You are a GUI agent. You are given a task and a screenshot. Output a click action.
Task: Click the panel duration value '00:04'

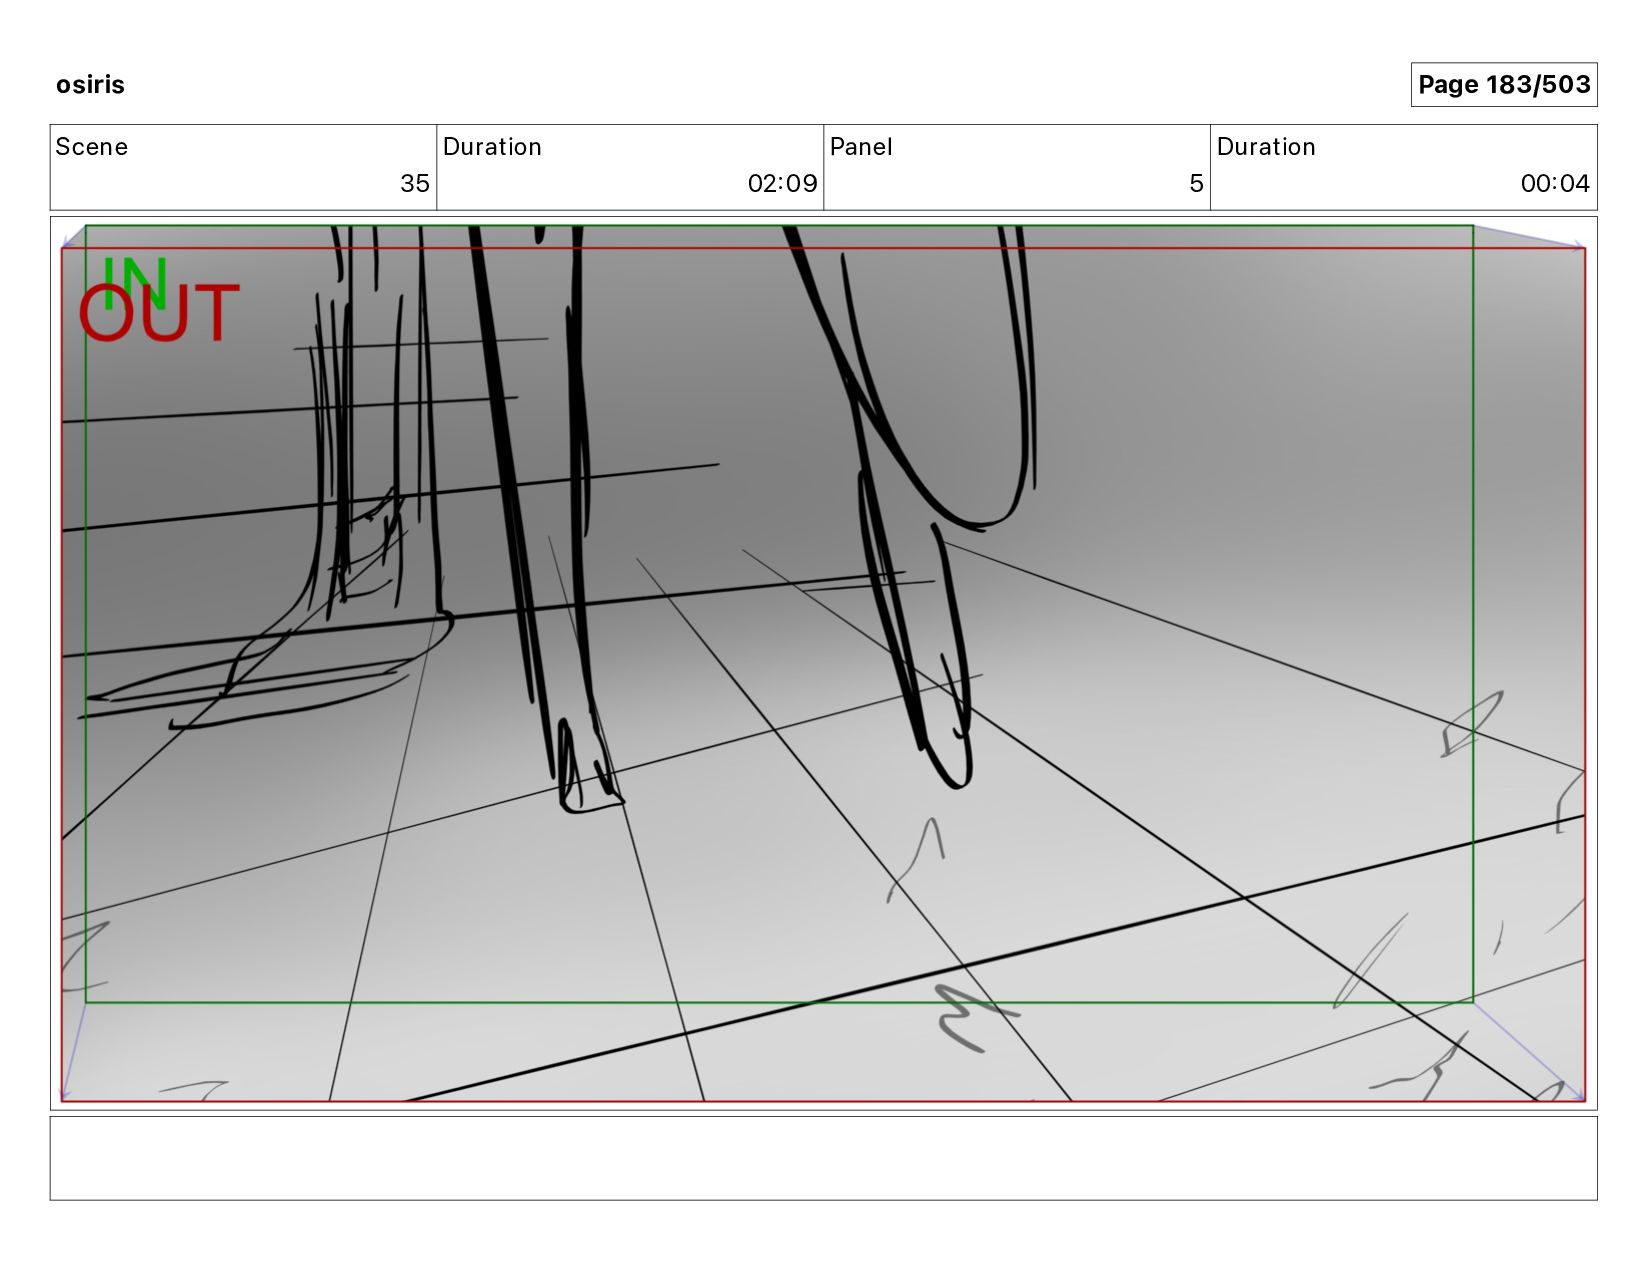click(x=1555, y=183)
